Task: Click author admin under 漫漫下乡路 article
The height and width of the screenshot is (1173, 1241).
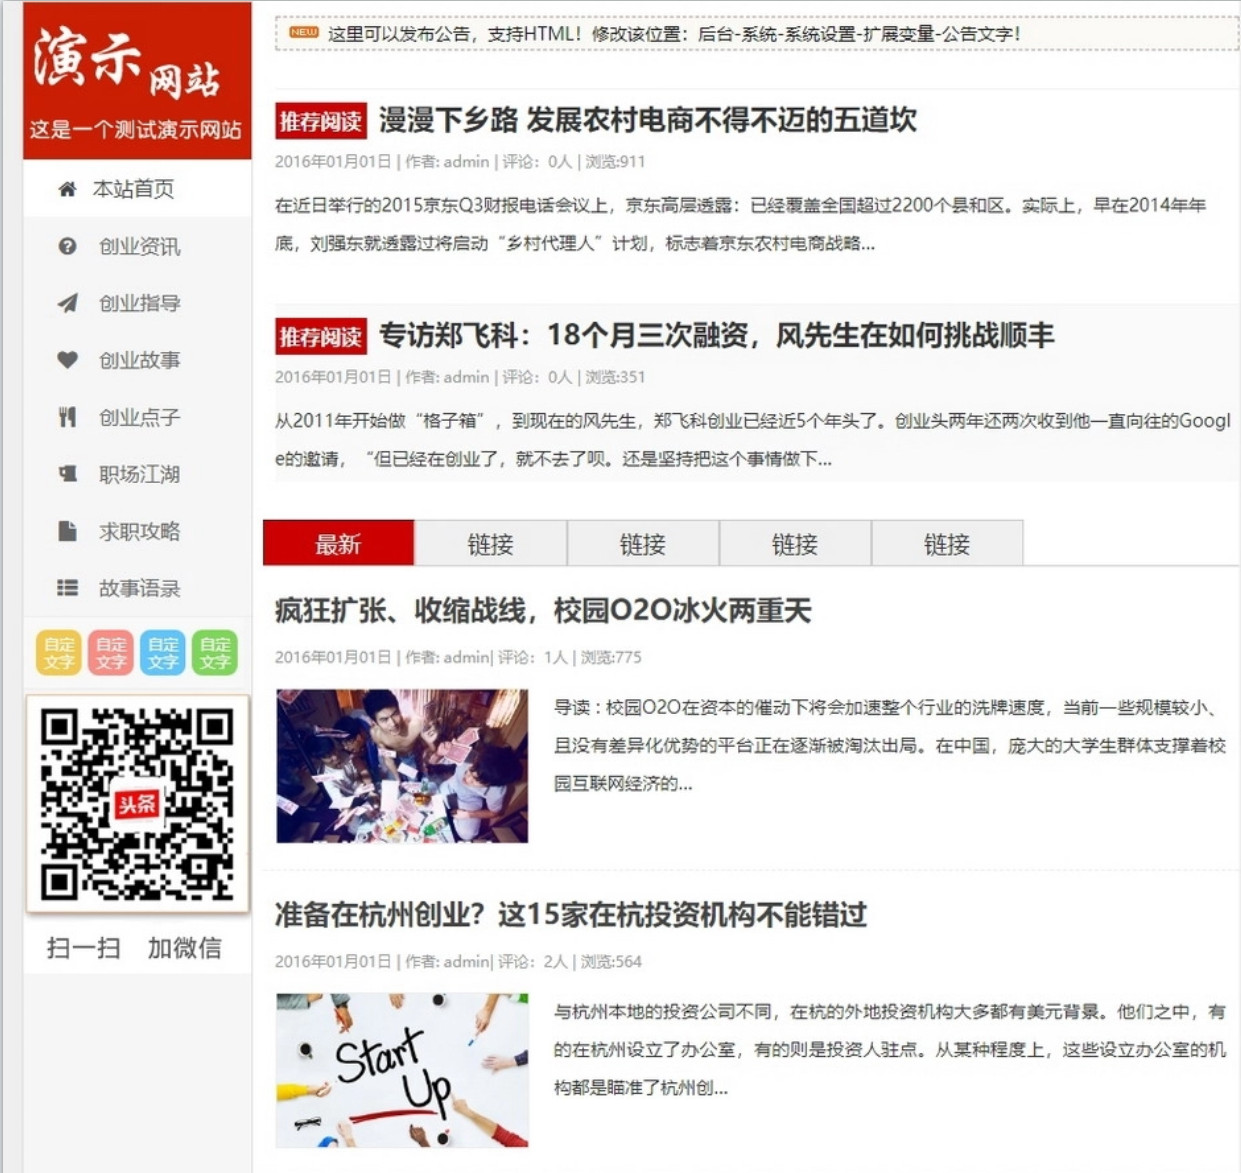Action: pos(466,162)
